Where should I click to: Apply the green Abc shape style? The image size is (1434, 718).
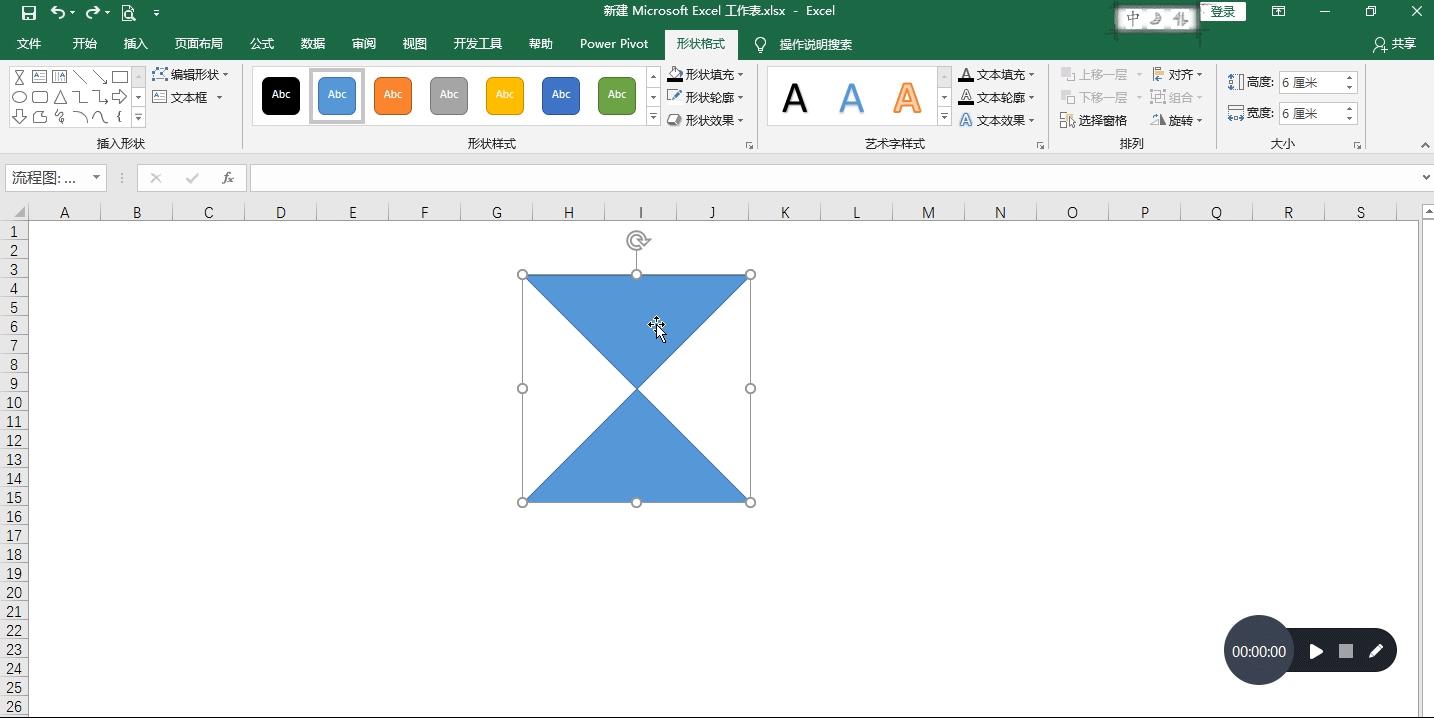(617, 95)
